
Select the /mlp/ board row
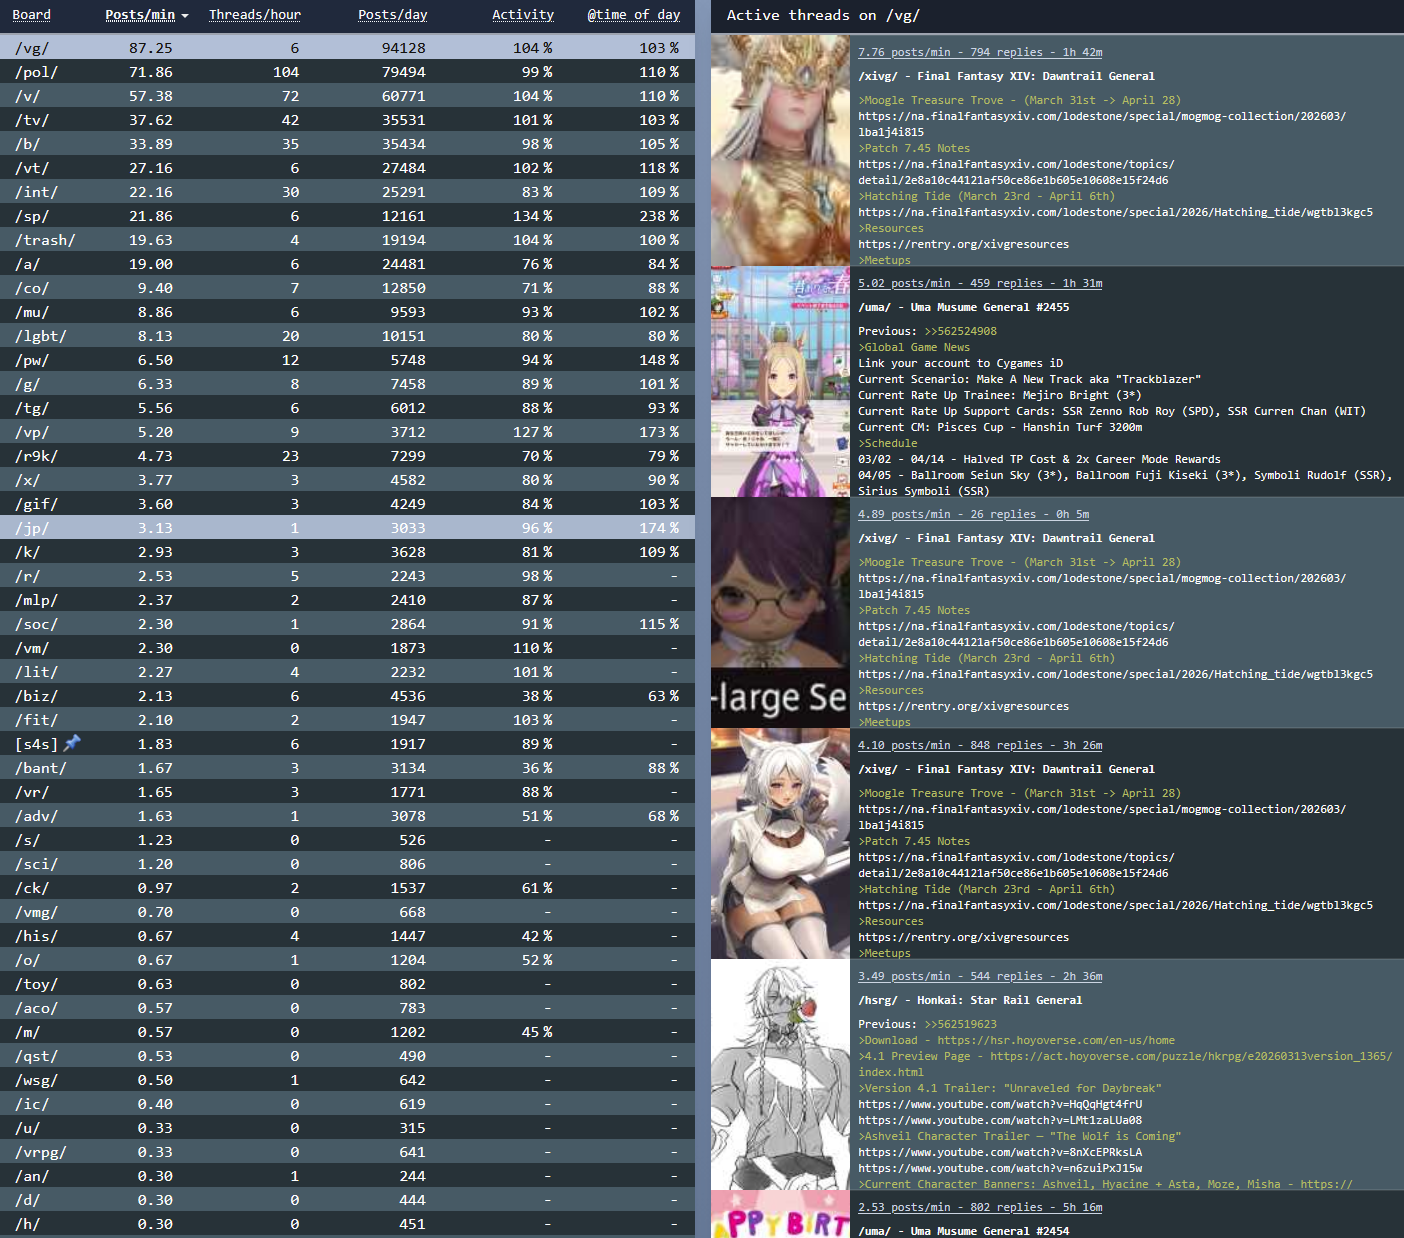(347, 600)
